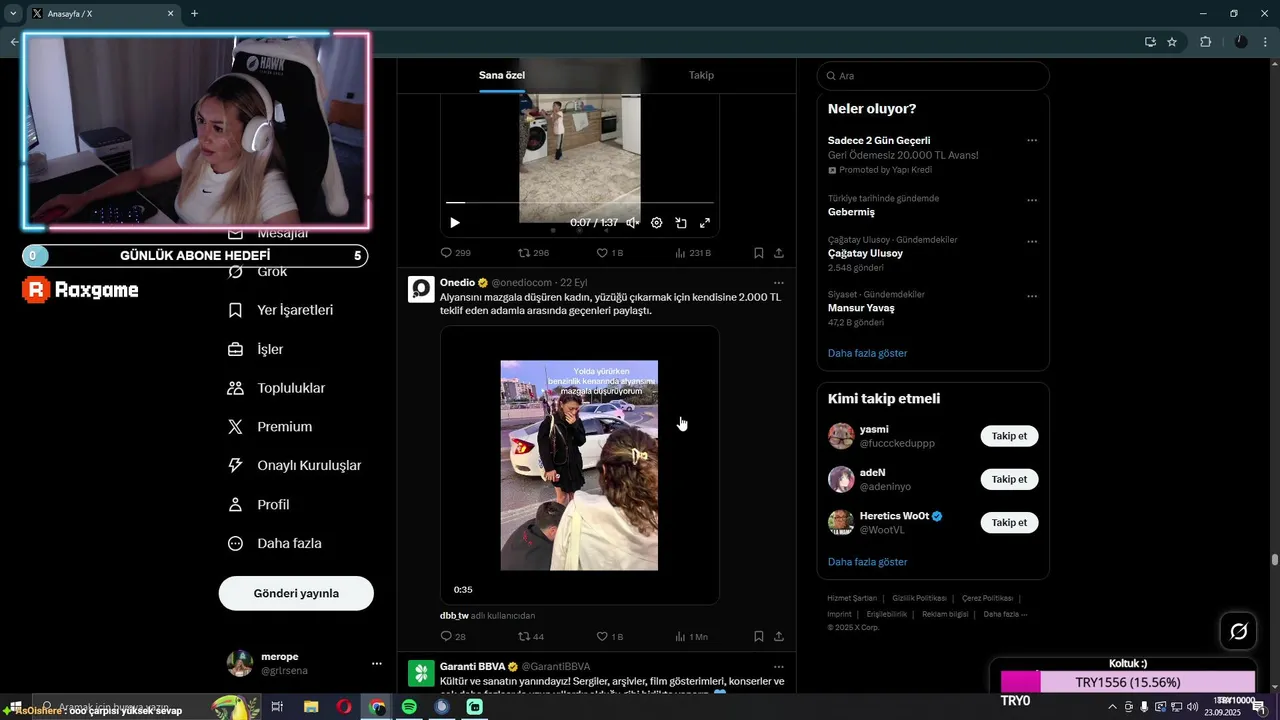Open the Çağatay Ulusoy trending topic
This screenshot has height=720, width=1280.
pos(865,253)
